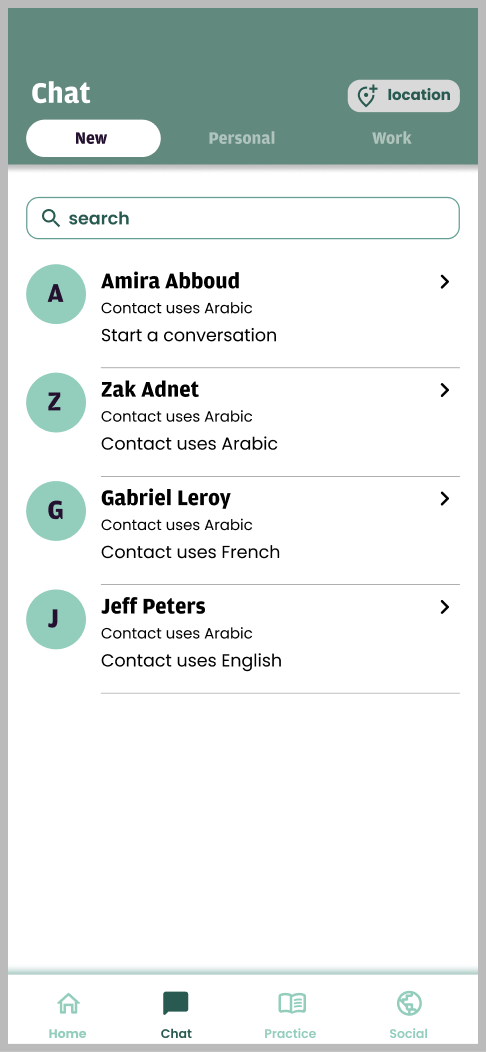
Task: Expand Gabriel Leroy row chevron
Action: pos(444,498)
